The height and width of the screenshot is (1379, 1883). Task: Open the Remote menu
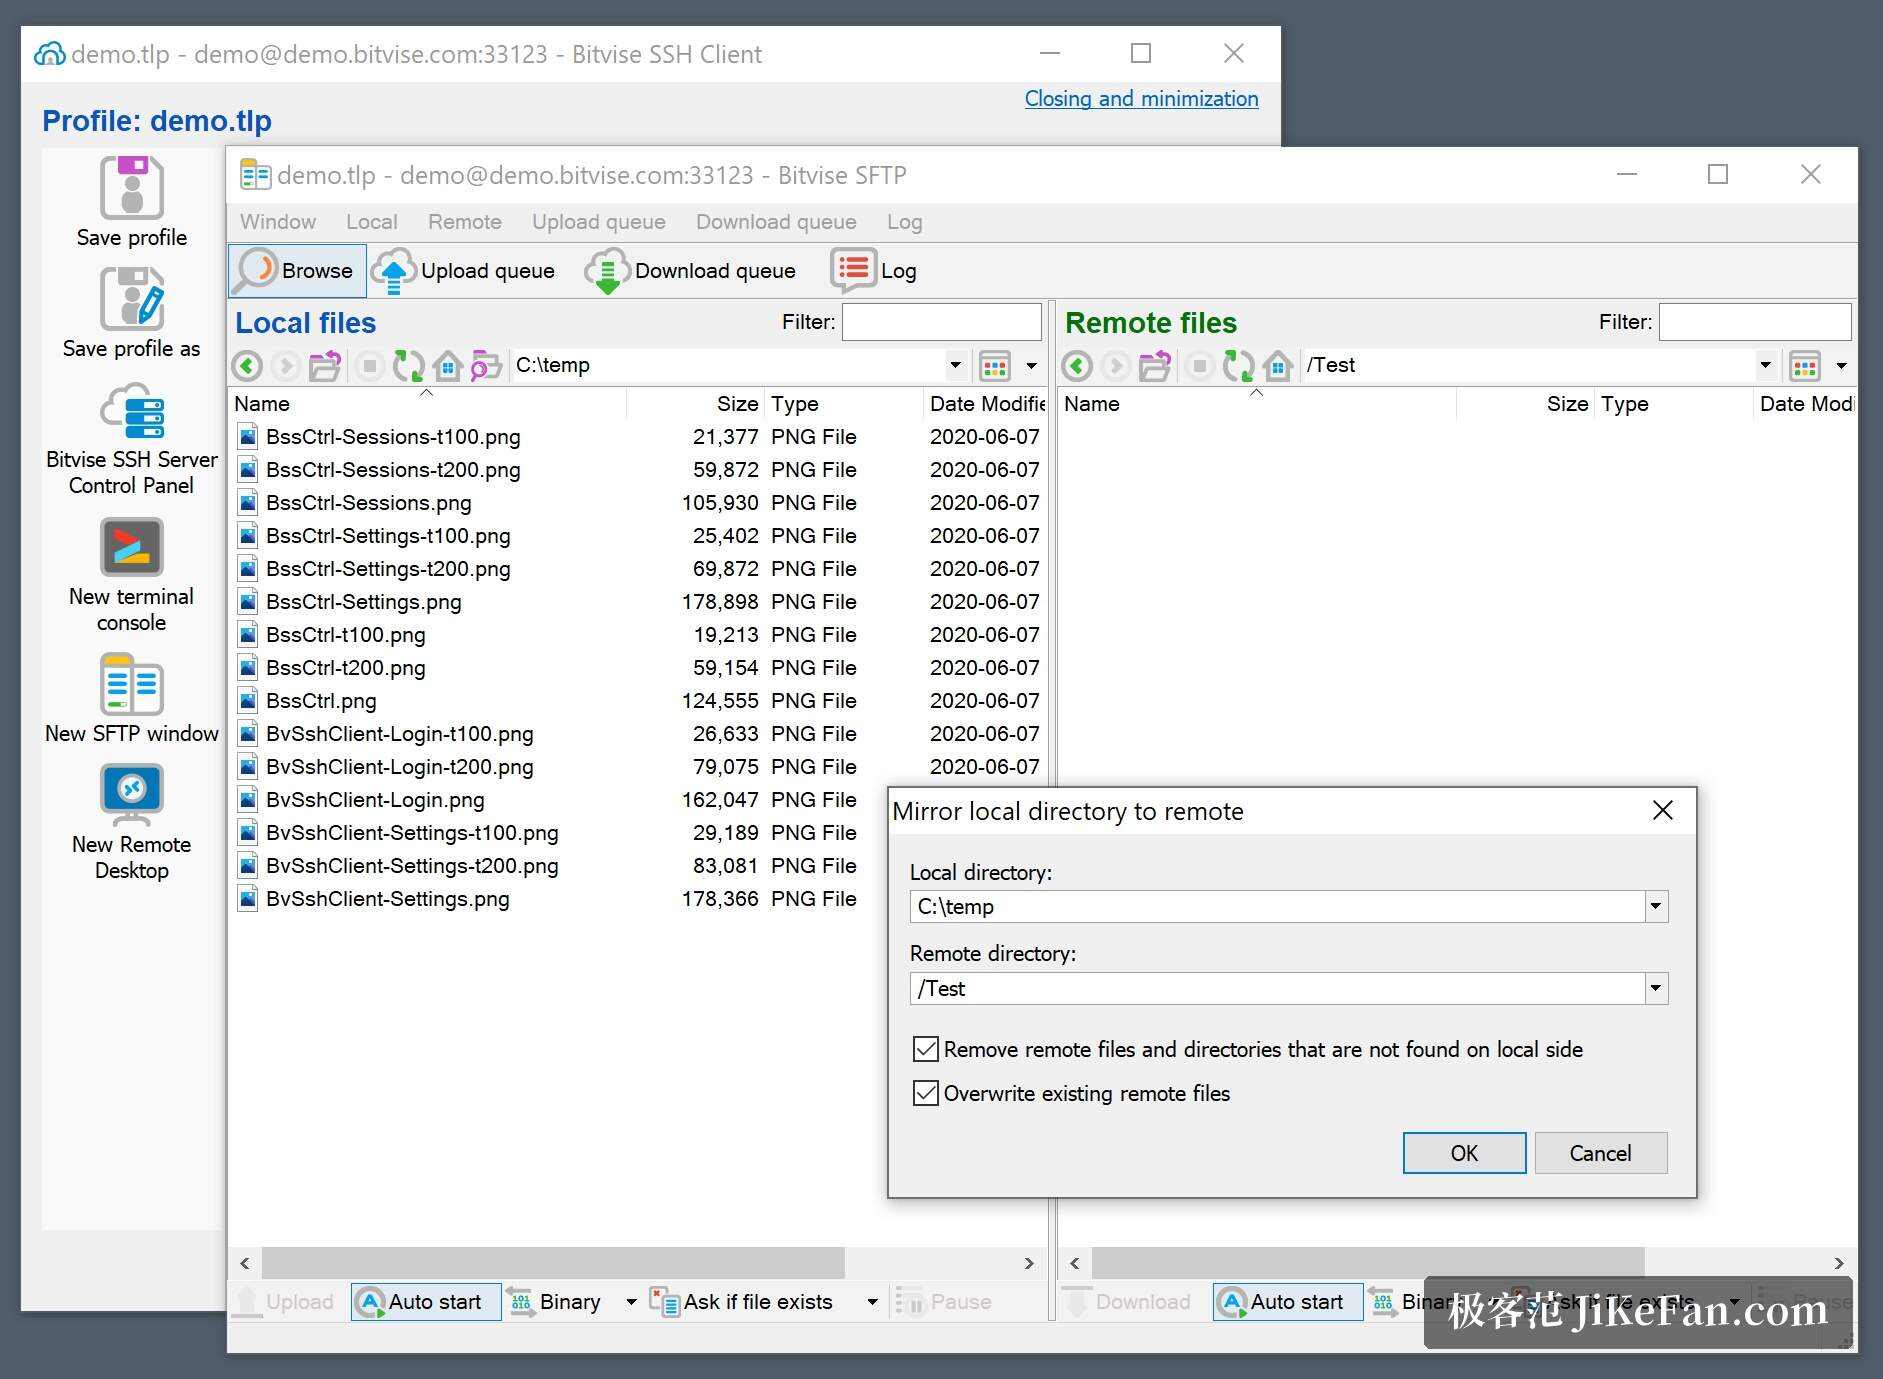click(465, 222)
